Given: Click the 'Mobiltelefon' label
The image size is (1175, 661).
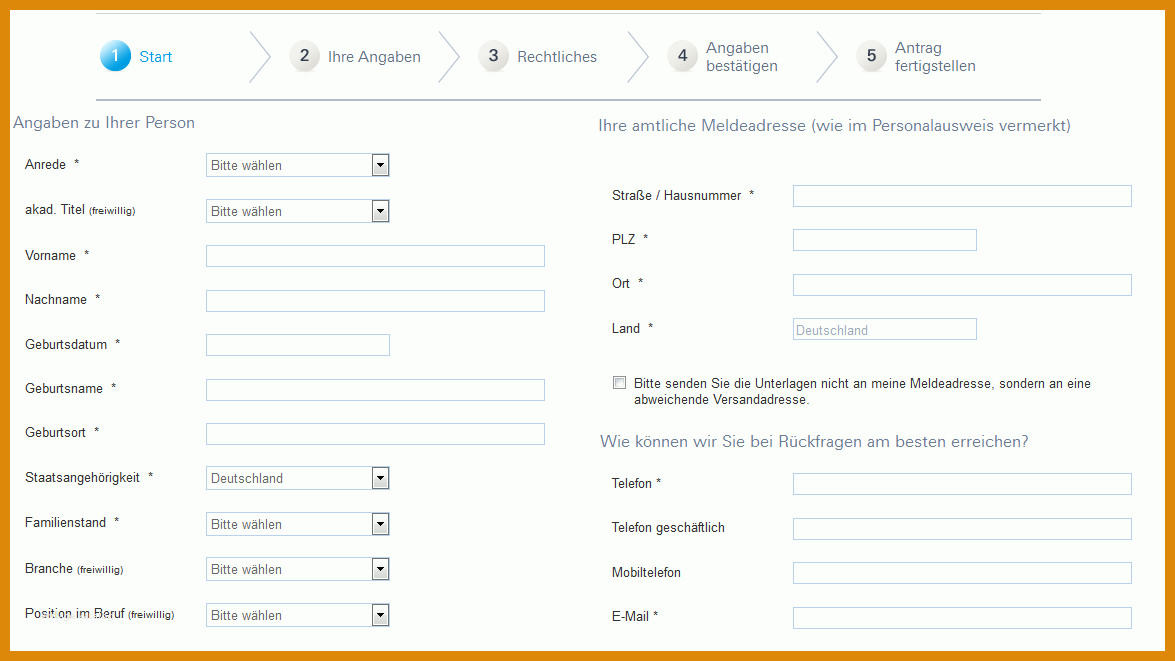Looking at the screenshot, I should [x=646, y=573].
